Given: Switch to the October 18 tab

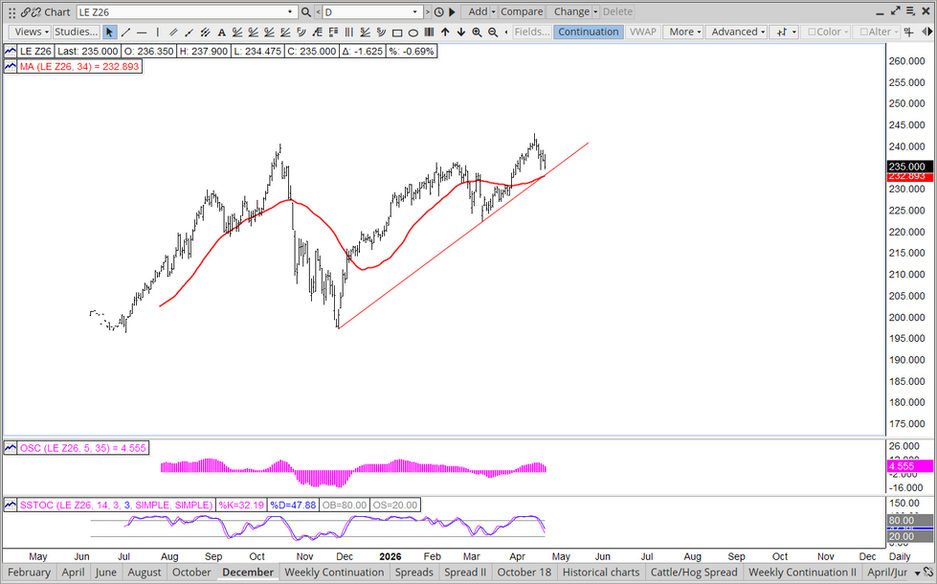Looking at the screenshot, I should coord(525,572).
